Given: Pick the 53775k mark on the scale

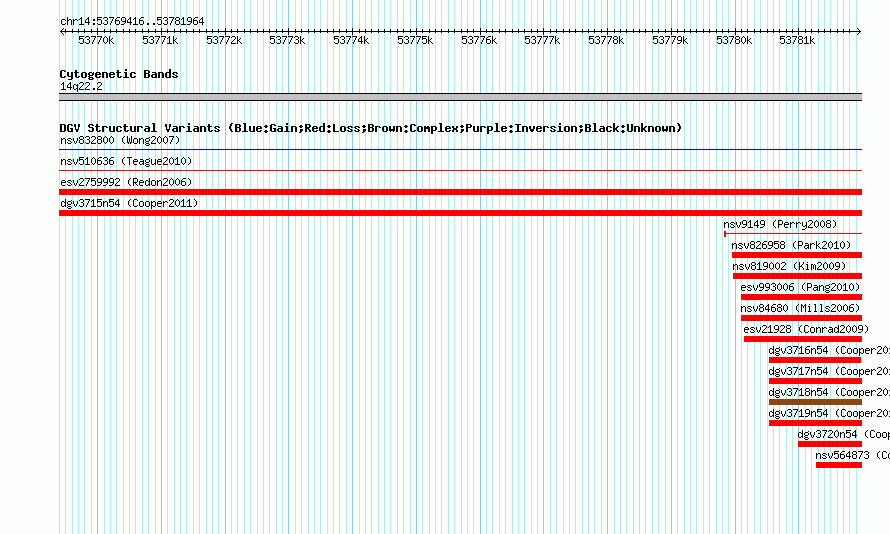Looking at the screenshot, I should point(415,40).
